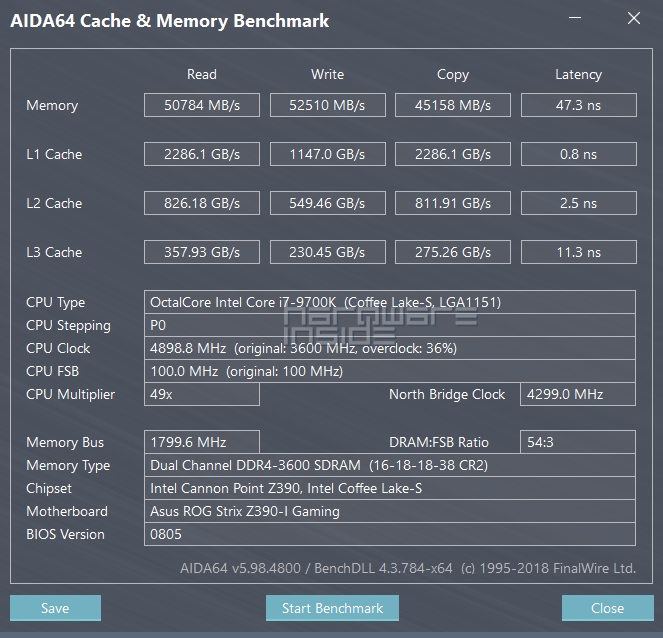Click the CPU Type information field
Screen dimensions: 663x638
[x=390, y=302]
